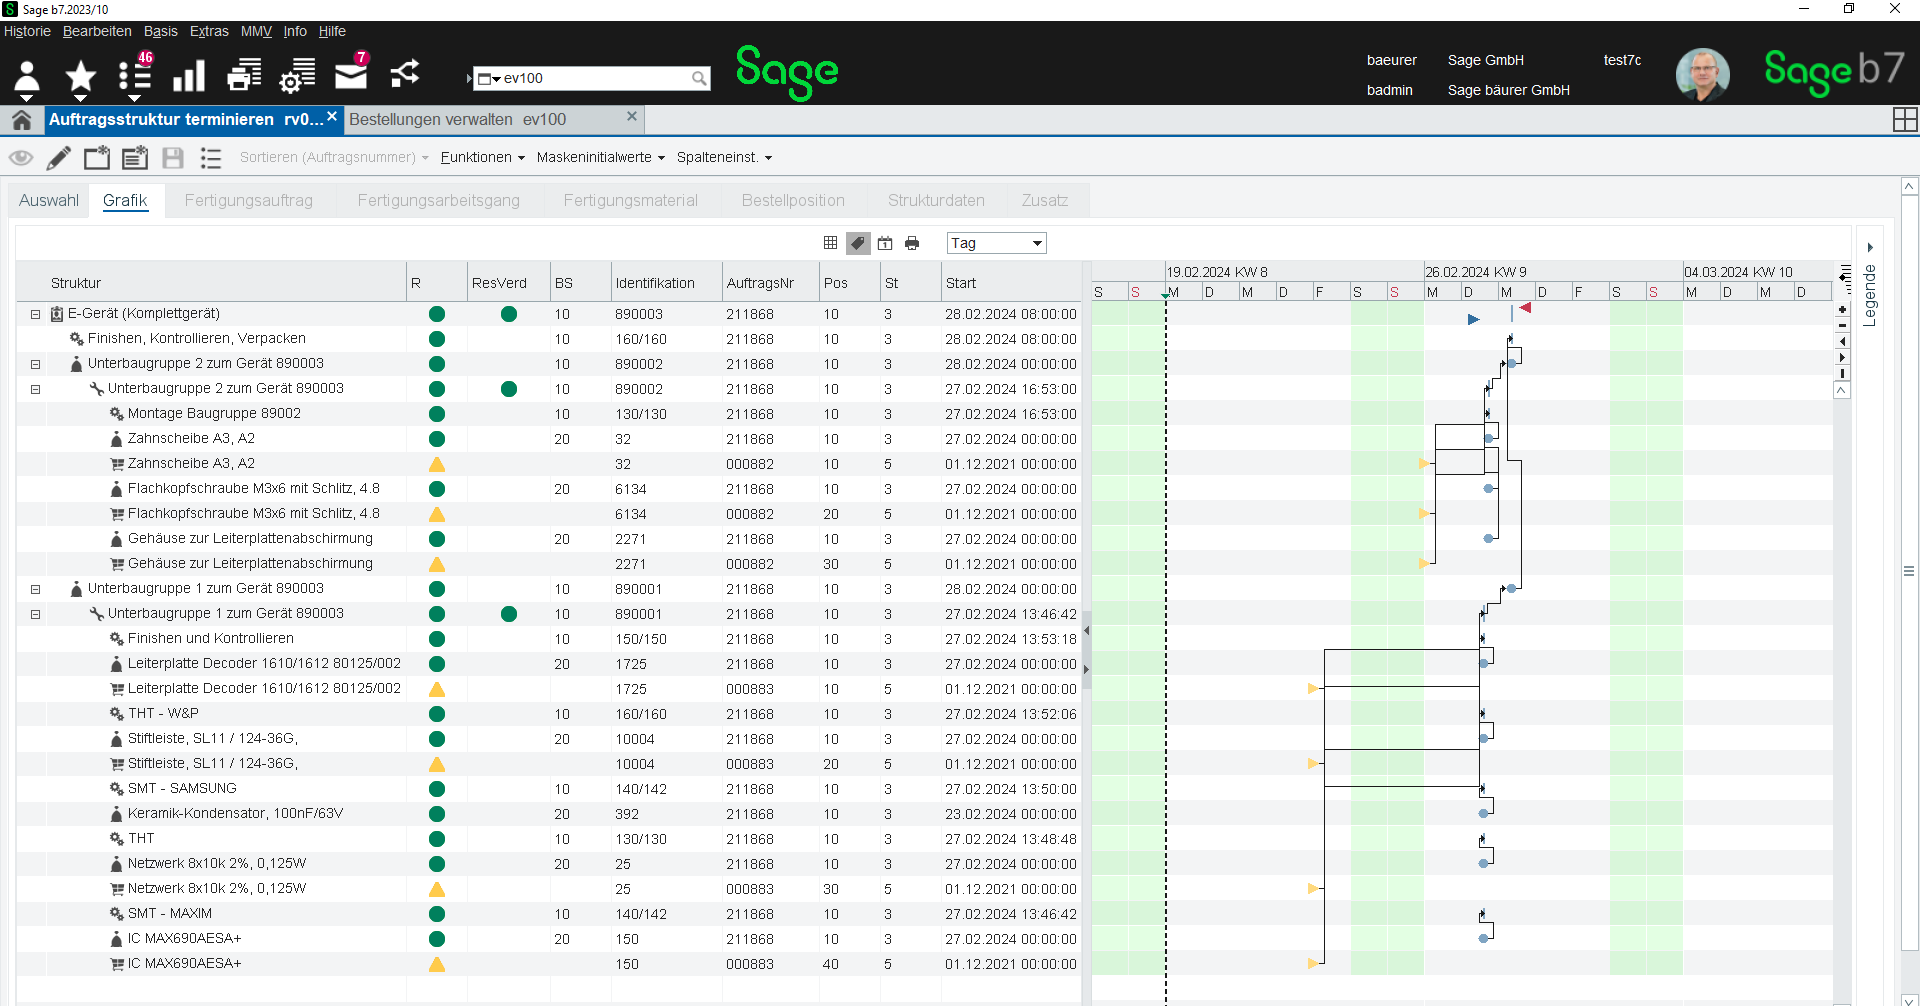Screen dimensions: 1920x1006
Task: Switch to the Auswahl tab
Action: click(48, 200)
